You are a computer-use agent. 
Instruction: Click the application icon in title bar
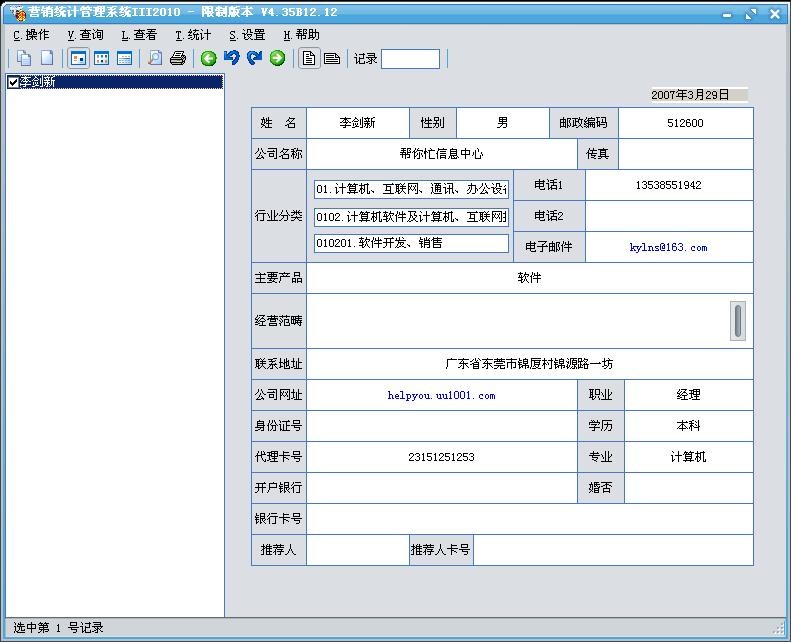coord(17,13)
